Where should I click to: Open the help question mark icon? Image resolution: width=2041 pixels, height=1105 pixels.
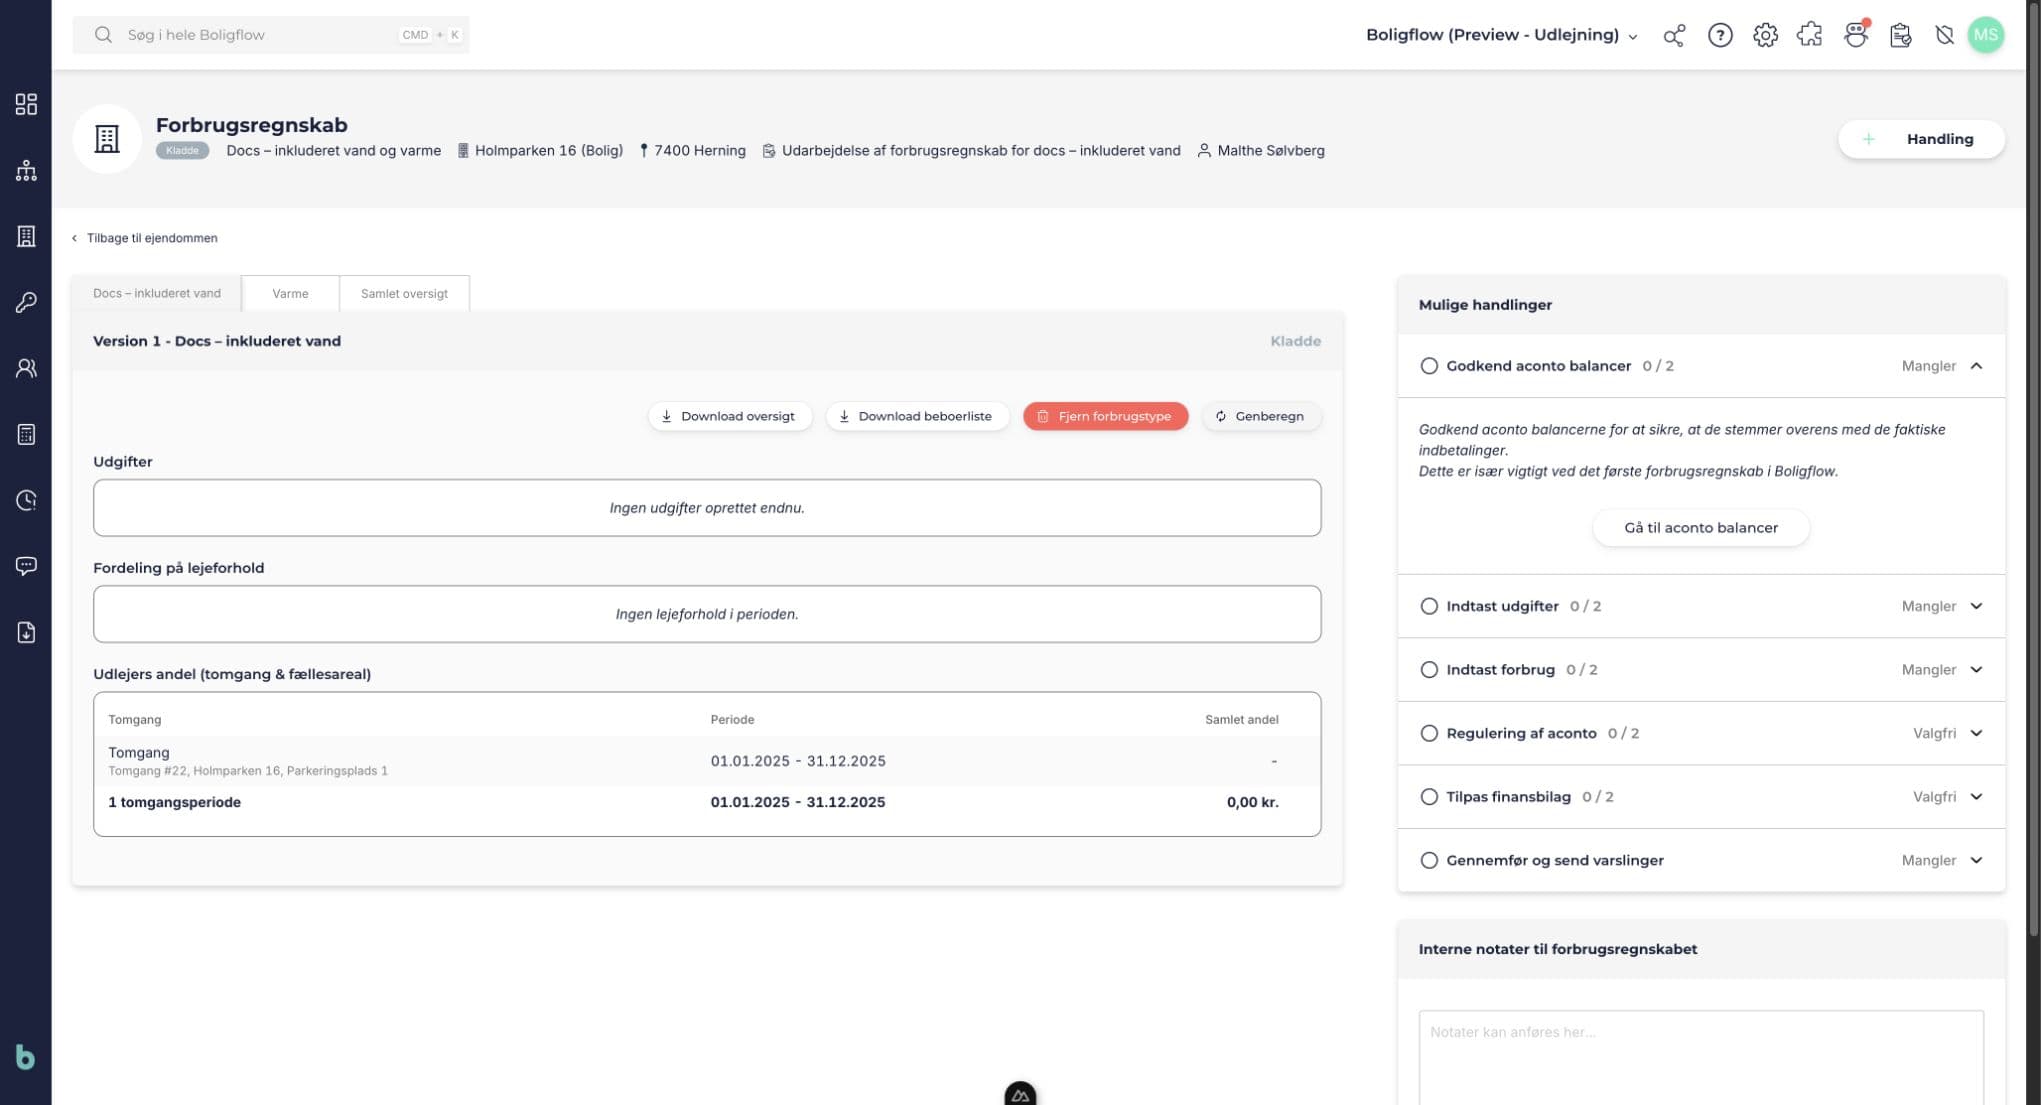(x=1720, y=35)
